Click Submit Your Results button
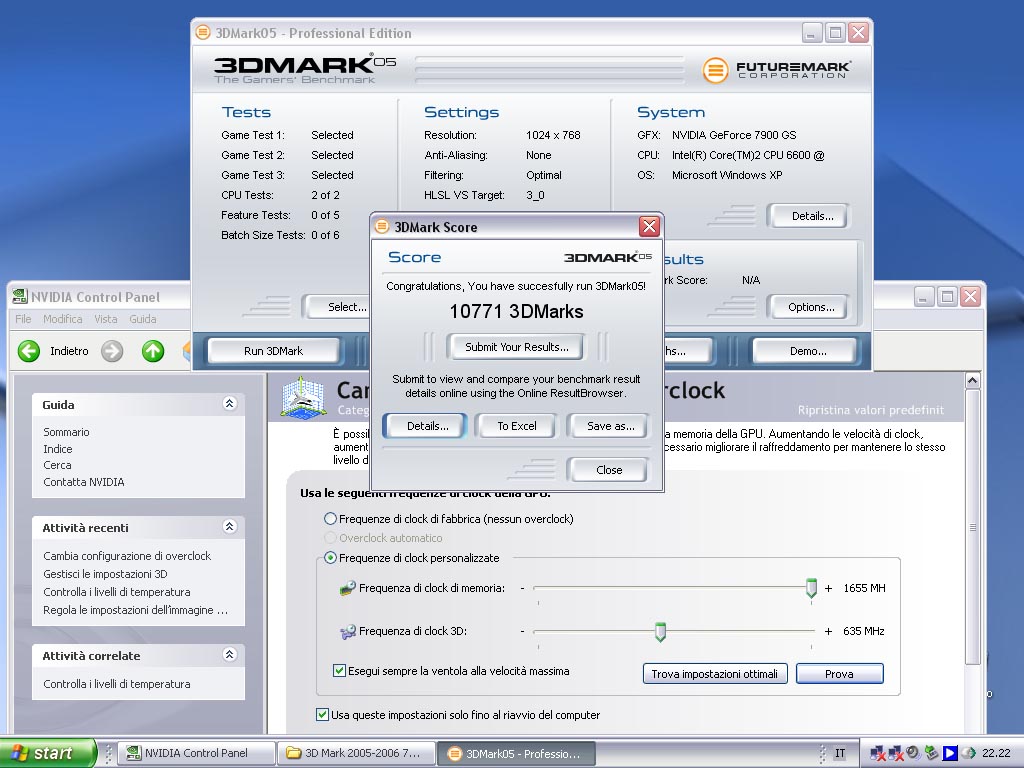1024x768 pixels. click(516, 347)
